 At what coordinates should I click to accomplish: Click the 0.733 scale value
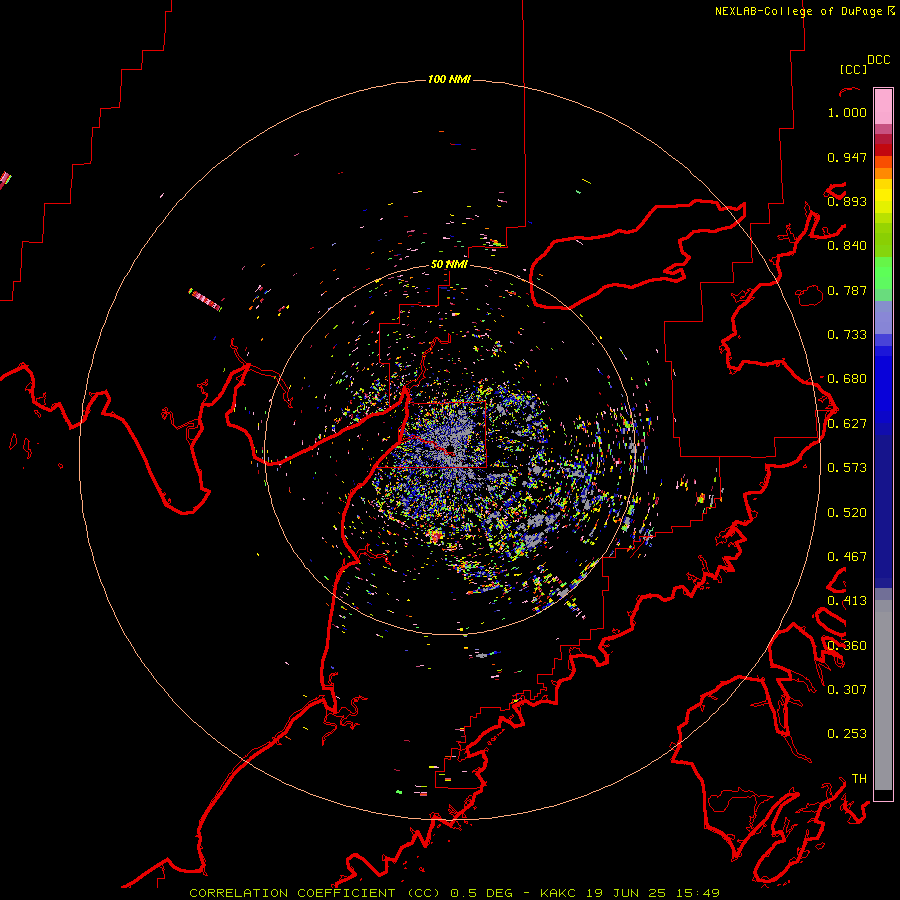(x=847, y=335)
